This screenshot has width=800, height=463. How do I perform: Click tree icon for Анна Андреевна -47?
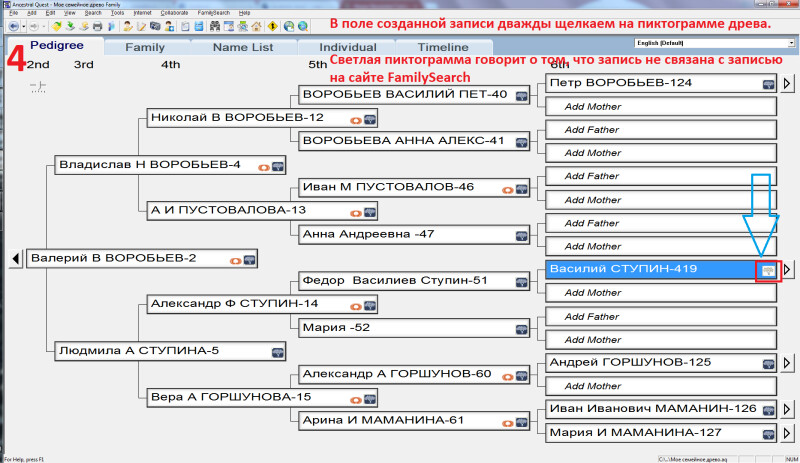point(521,236)
